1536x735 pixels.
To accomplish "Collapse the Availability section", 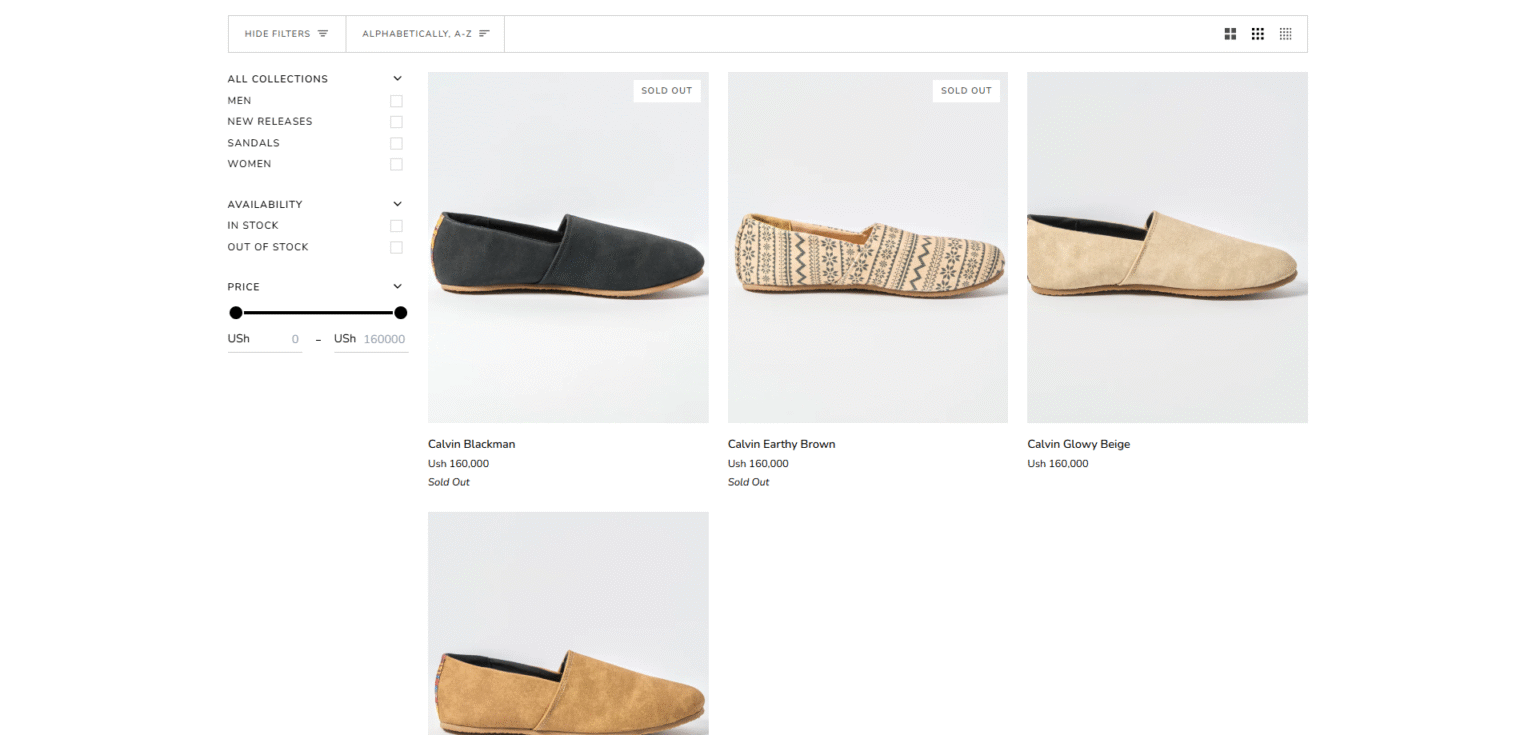I will [x=397, y=203].
